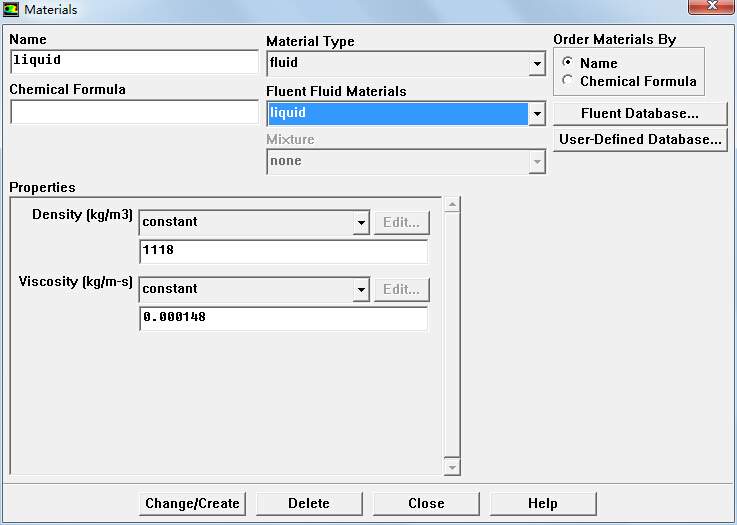Click the Properties scrollbar up arrow
737x525 pixels.
coord(452,204)
